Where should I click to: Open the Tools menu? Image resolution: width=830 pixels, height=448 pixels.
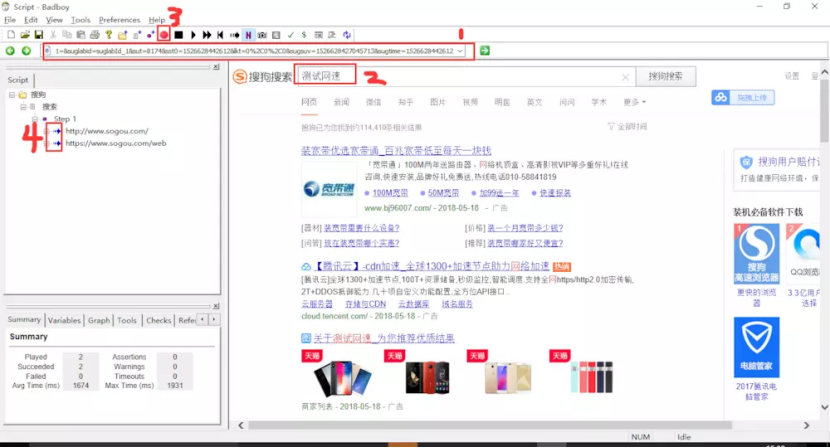[80, 20]
